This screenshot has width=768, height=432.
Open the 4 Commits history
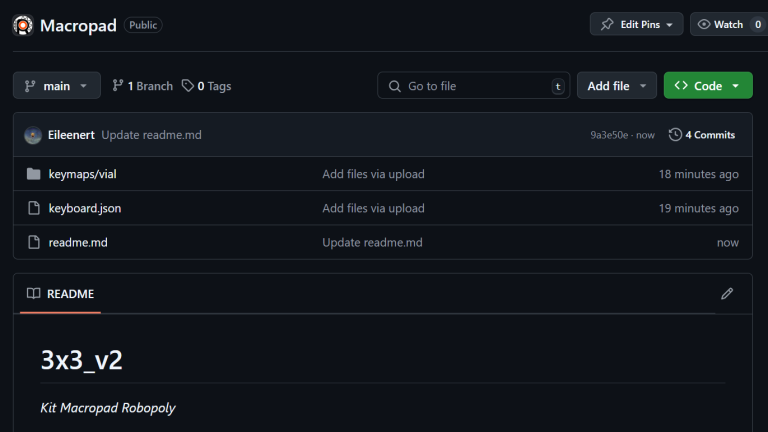[x=702, y=135]
